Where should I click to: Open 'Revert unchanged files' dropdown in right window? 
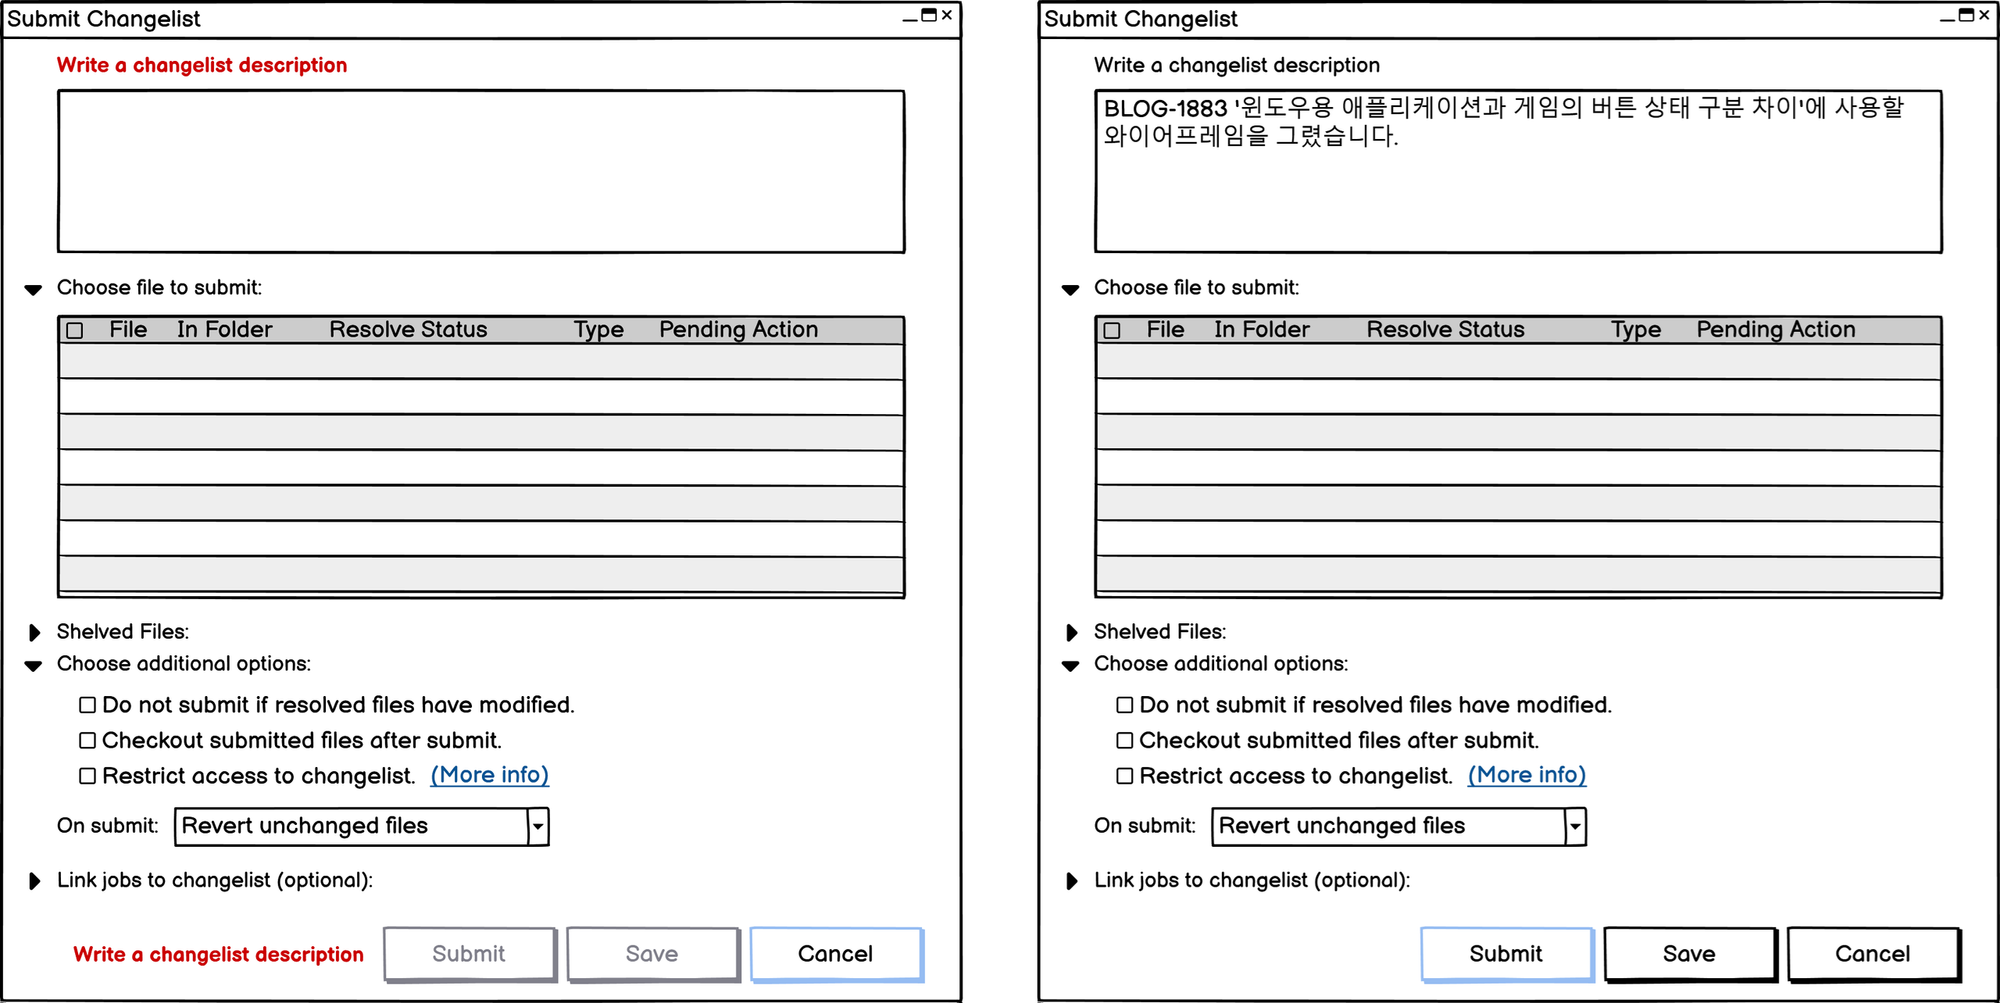pyautogui.click(x=1399, y=826)
